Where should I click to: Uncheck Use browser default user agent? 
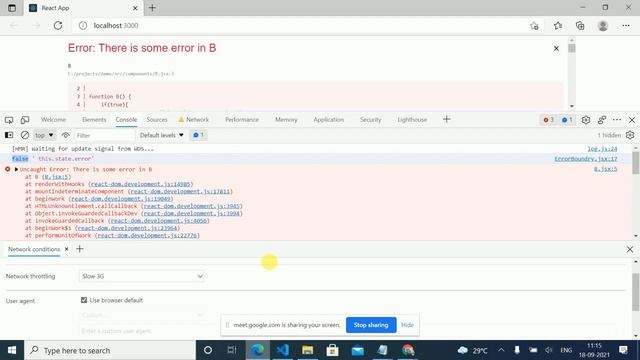84,300
